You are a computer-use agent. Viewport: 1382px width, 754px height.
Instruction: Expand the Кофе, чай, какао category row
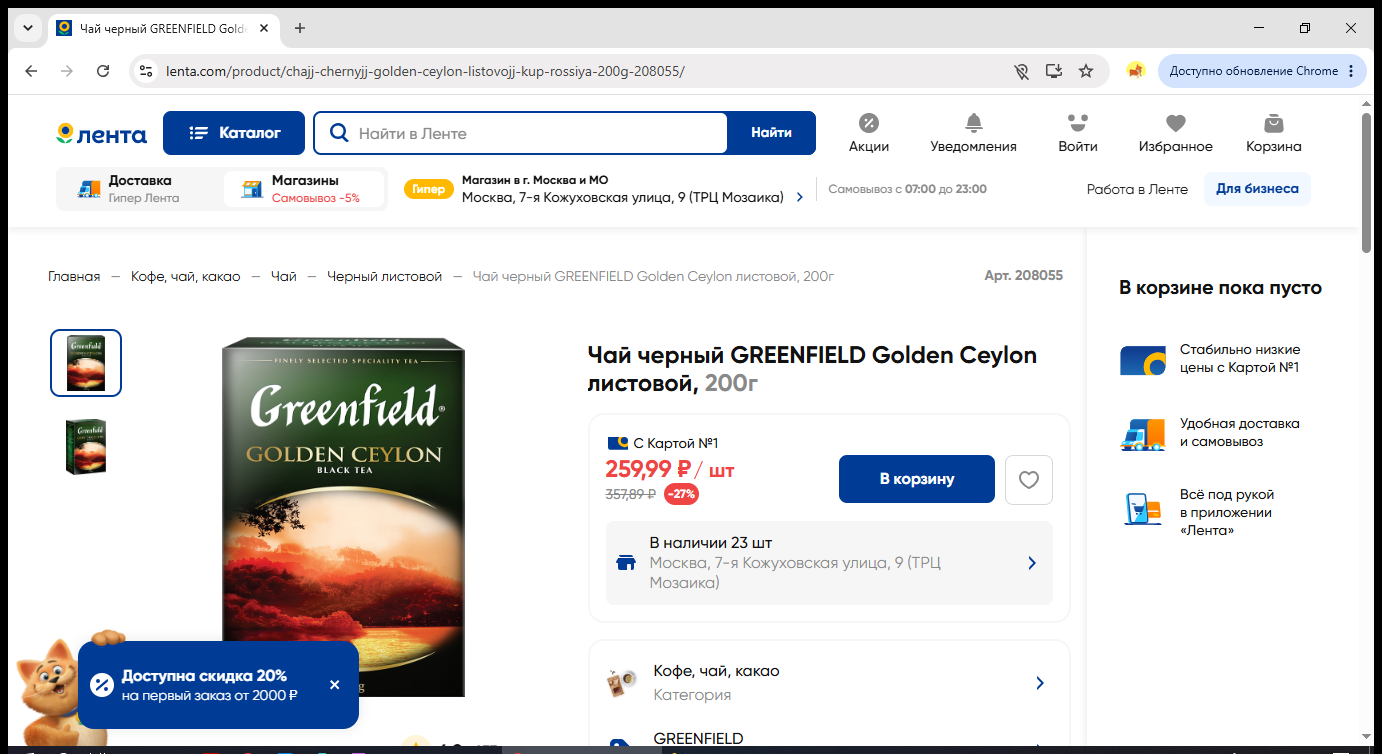tap(829, 683)
